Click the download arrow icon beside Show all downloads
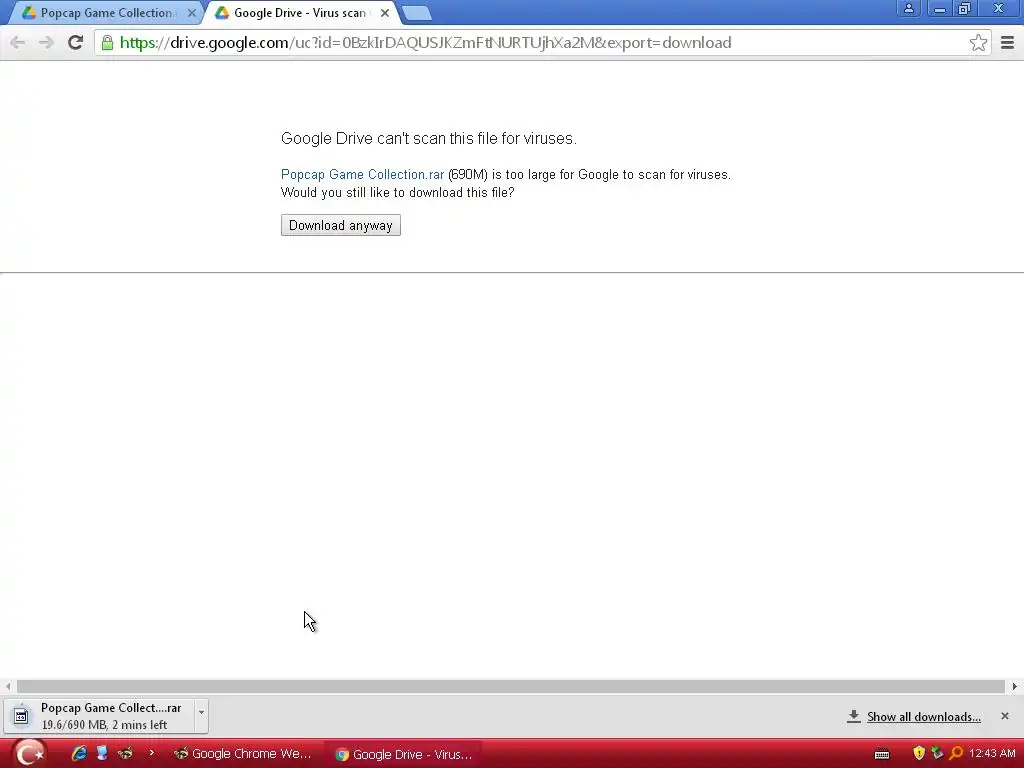The width and height of the screenshot is (1024, 768). coord(853,716)
